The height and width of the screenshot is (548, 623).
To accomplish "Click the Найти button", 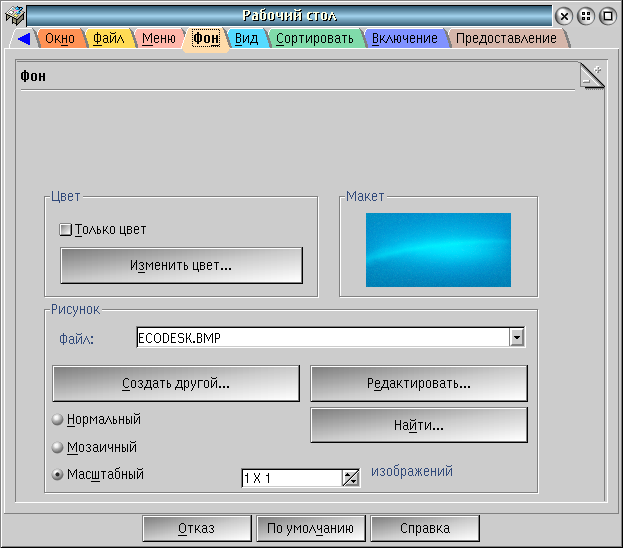I will pyautogui.click(x=418, y=425).
